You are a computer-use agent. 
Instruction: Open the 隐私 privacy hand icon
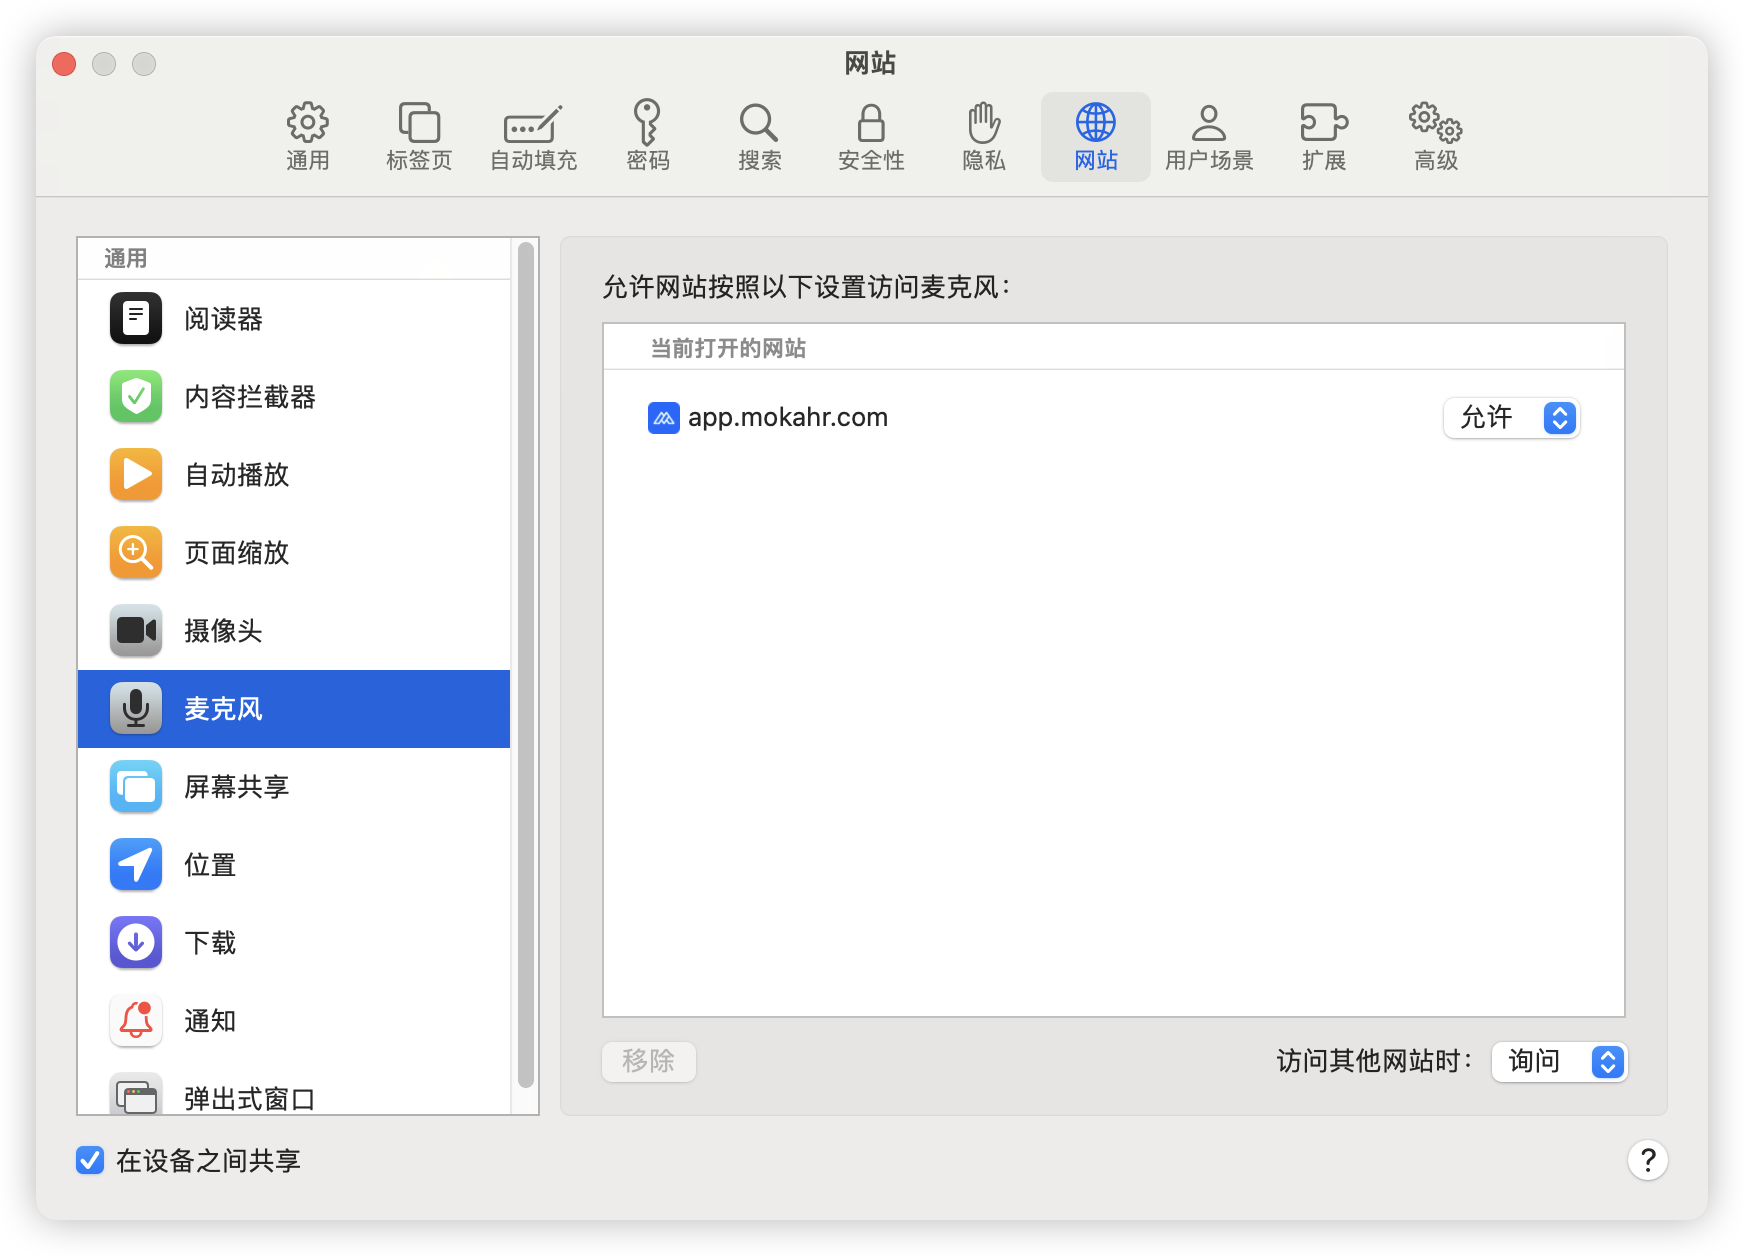[x=983, y=136]
